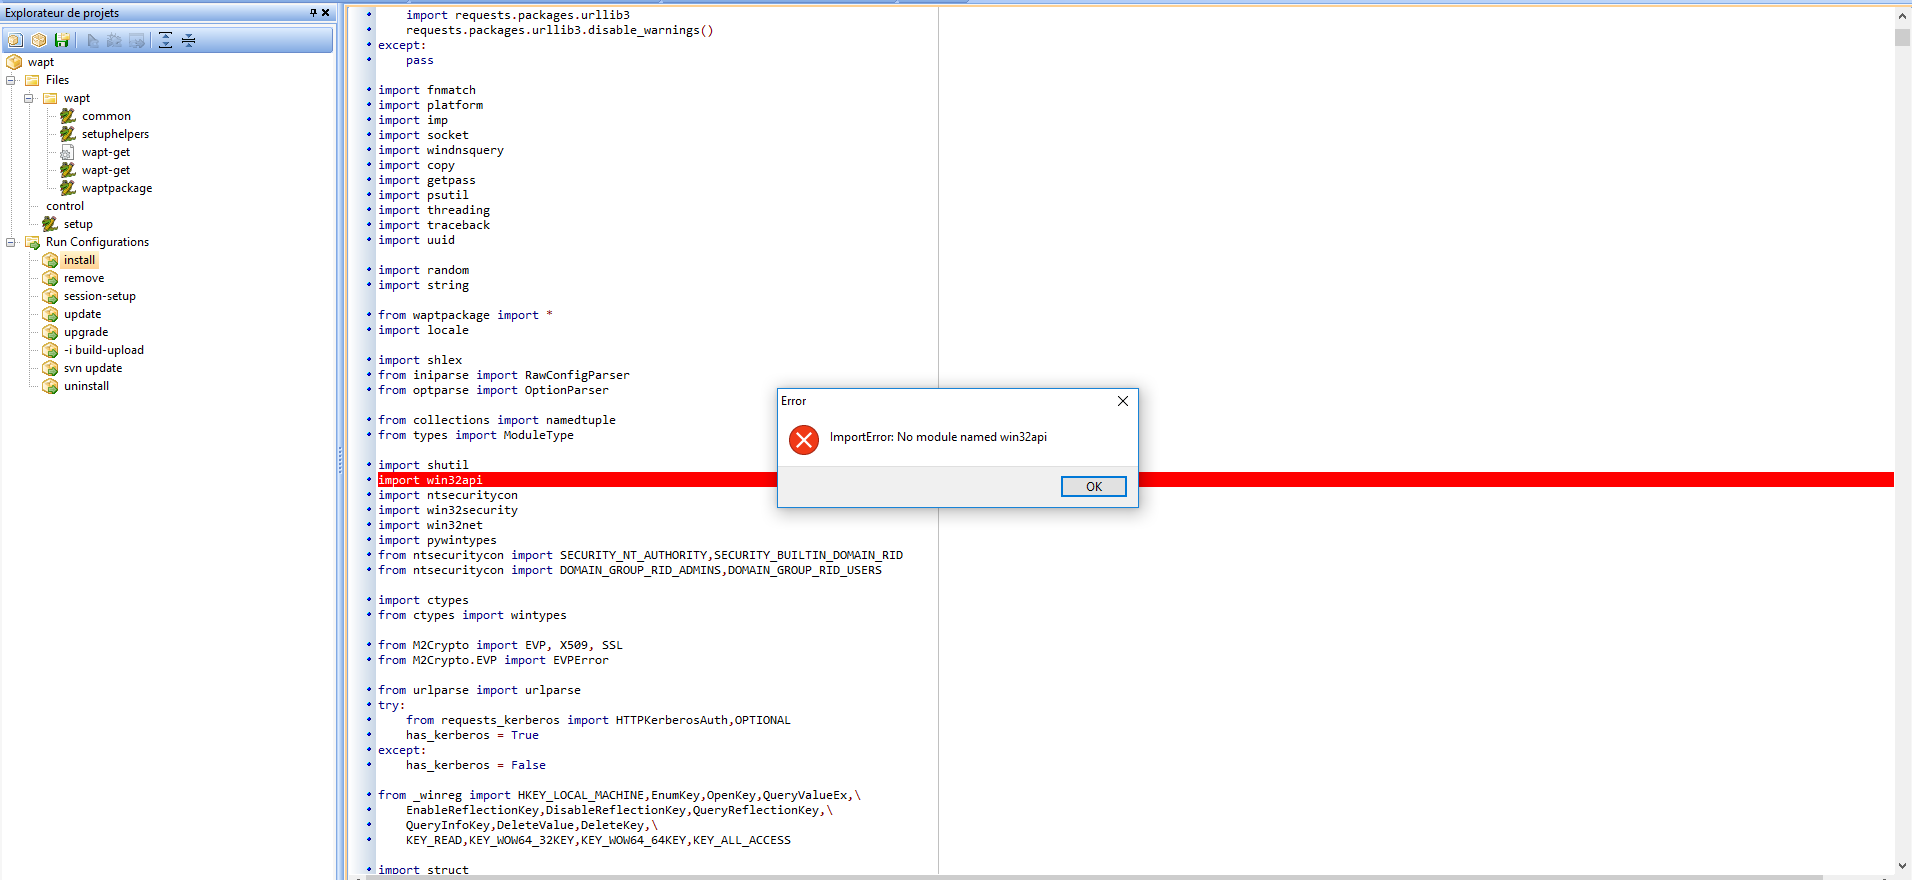1912x880 pixels.
Task: Click gutter dot beside 'import fnmatch'
Action: (x=369, y=90)
